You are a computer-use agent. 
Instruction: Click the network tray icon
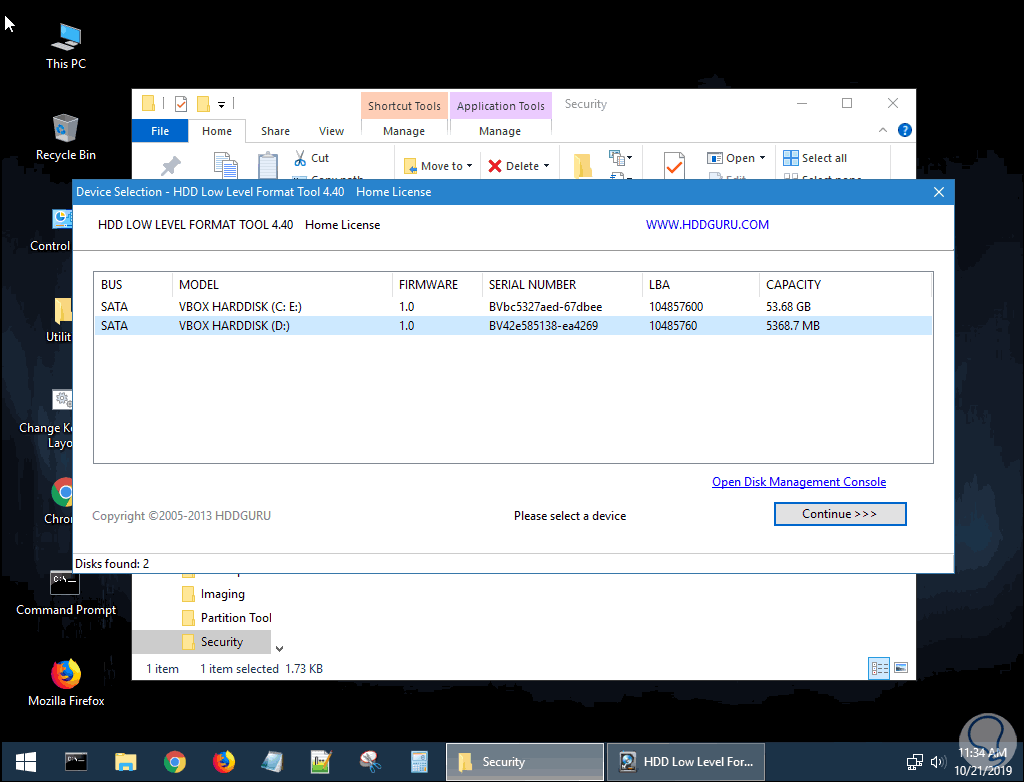[915, 762]
